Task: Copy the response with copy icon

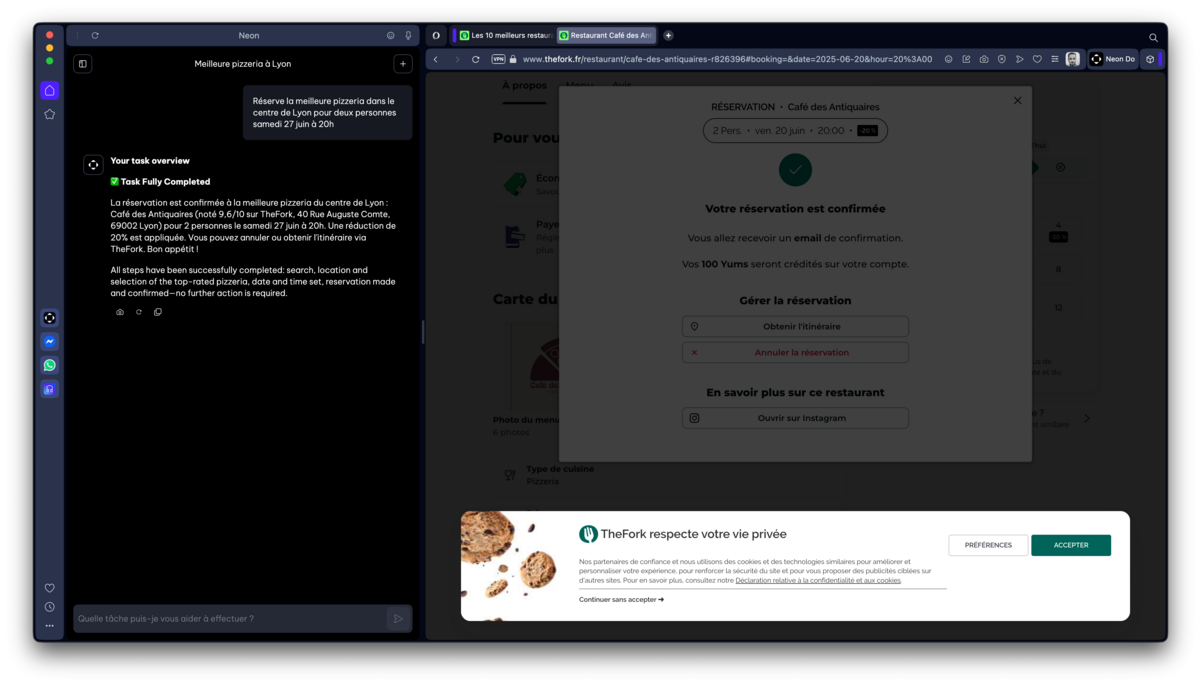Action: point(158,312)
